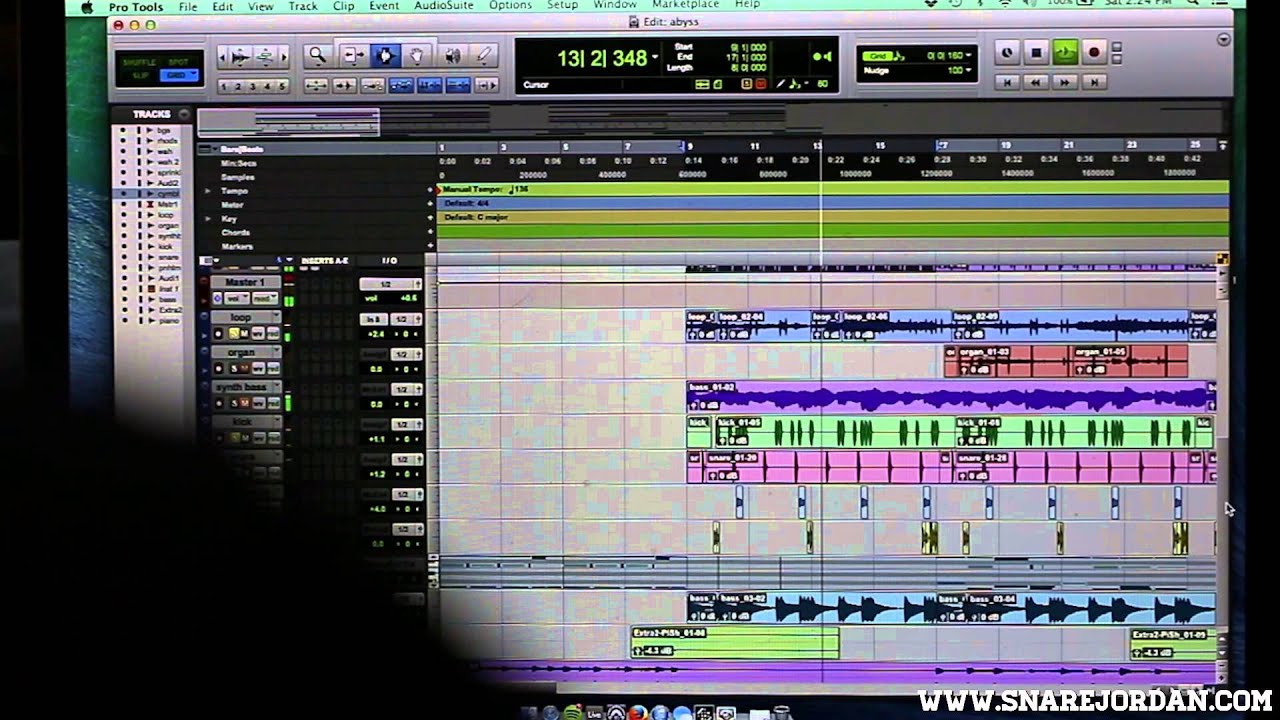The image size is (1280, 720).
Task: Stop playback with the Stop button
Action: point(1036,52)
